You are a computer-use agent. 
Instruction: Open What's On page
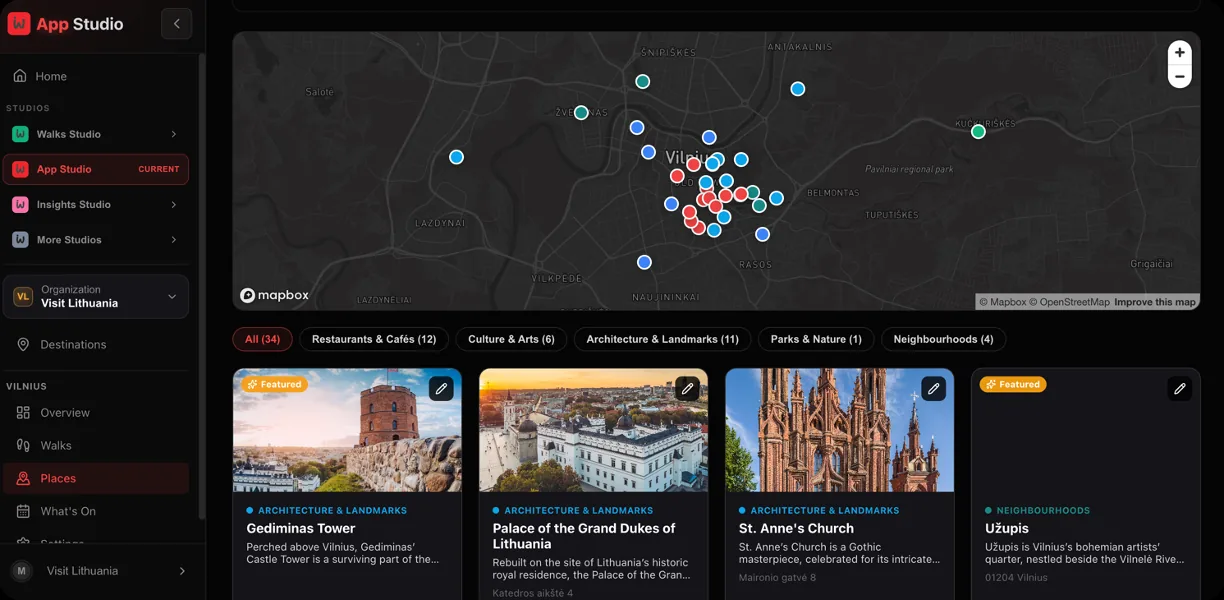click(x=96, y=511)
